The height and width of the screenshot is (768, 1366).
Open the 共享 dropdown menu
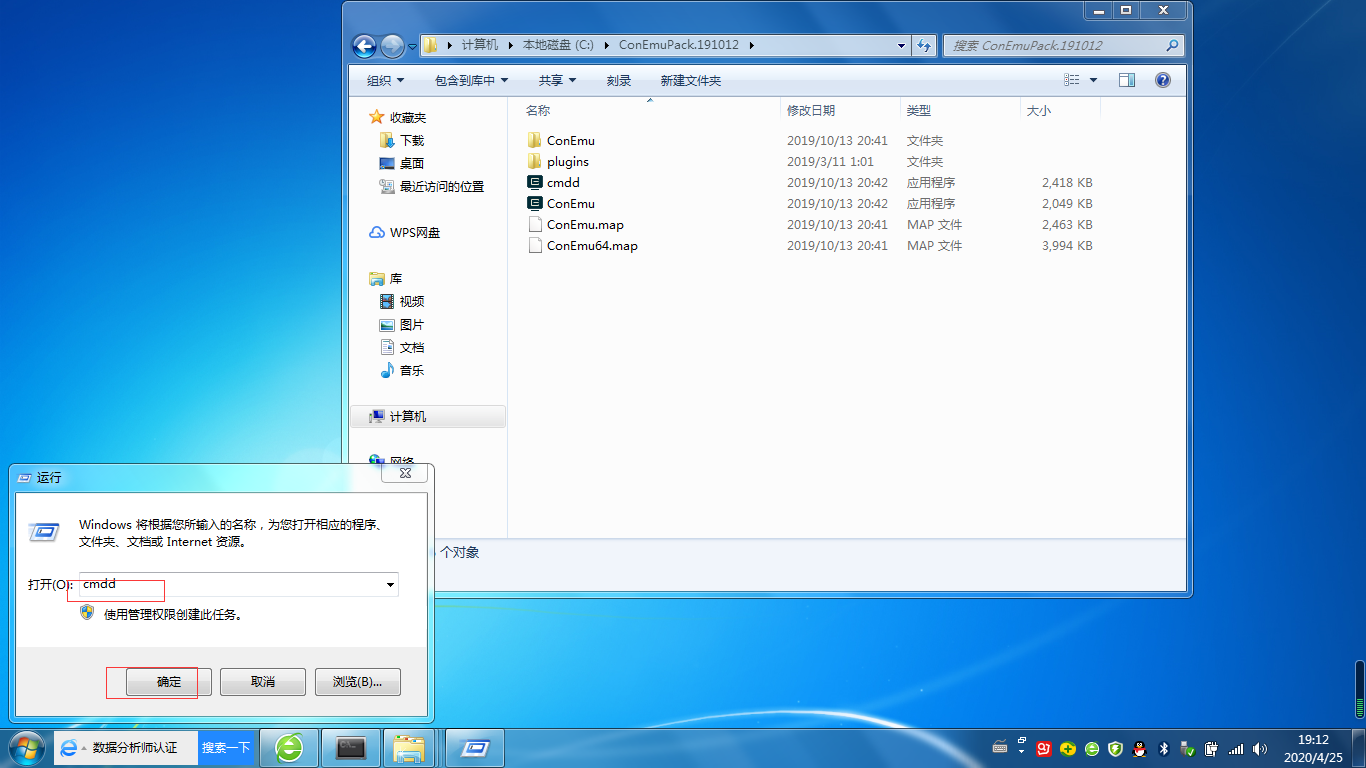coord(558,80)
